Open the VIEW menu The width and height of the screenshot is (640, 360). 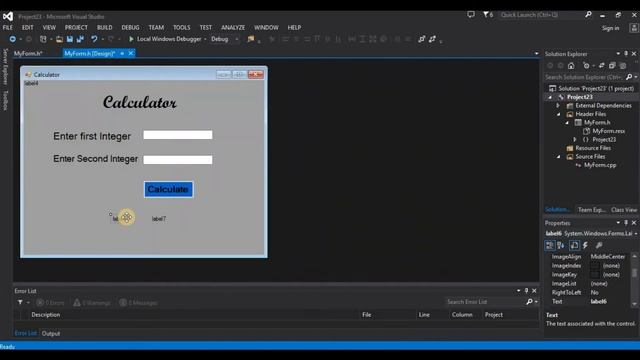point(49,27)
